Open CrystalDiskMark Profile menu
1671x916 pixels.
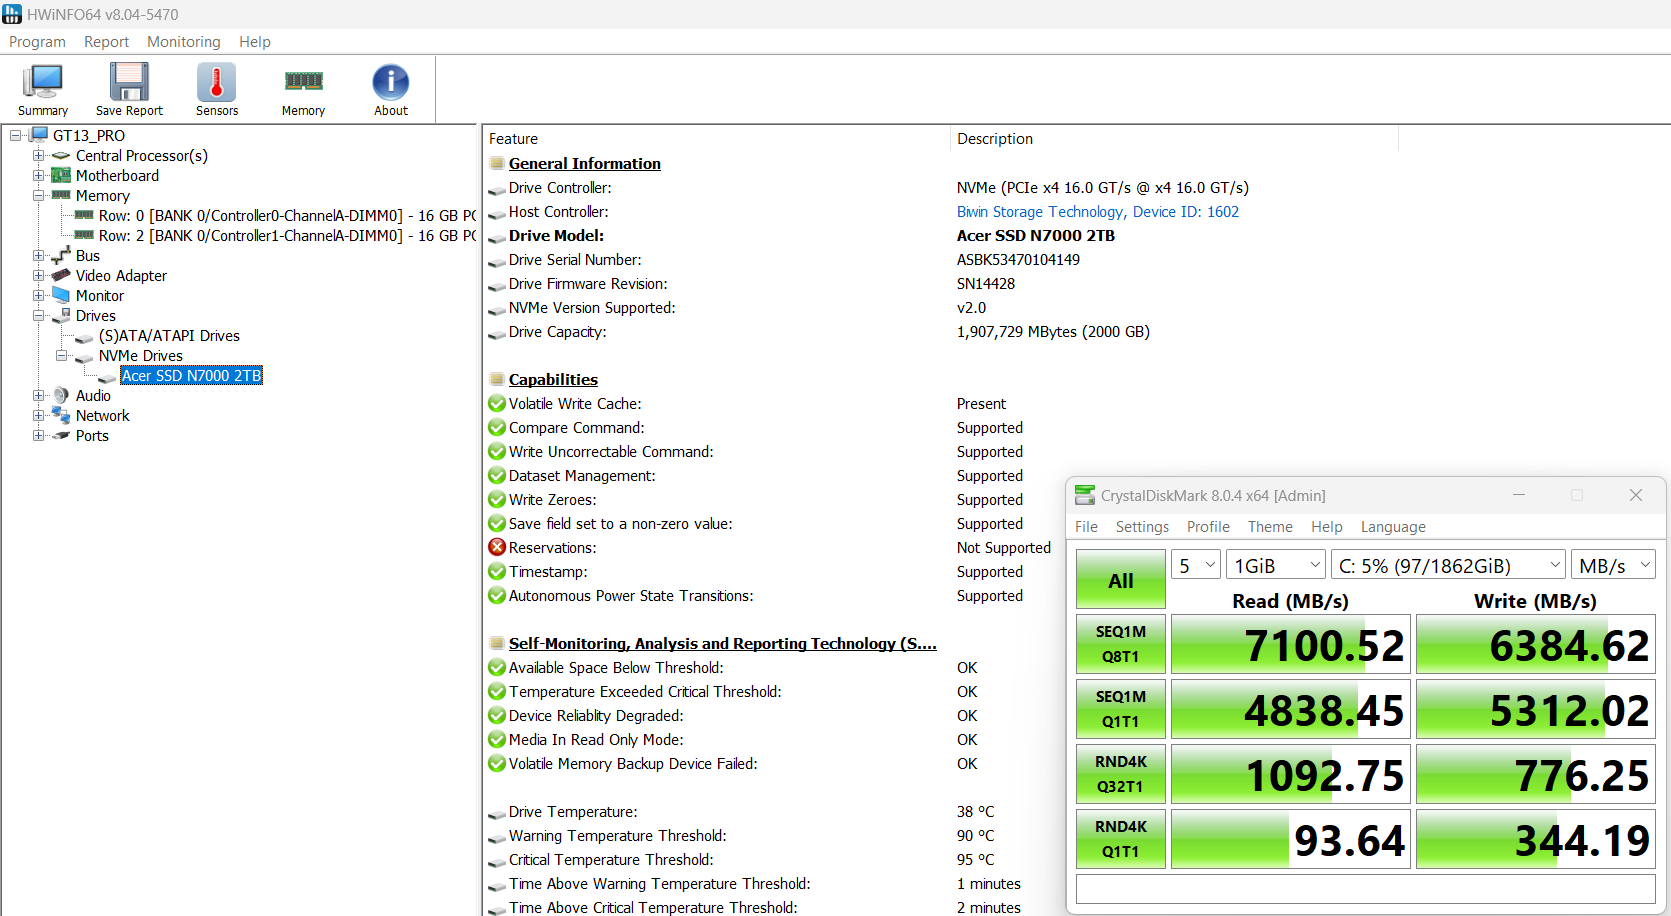coord(1208,526)
